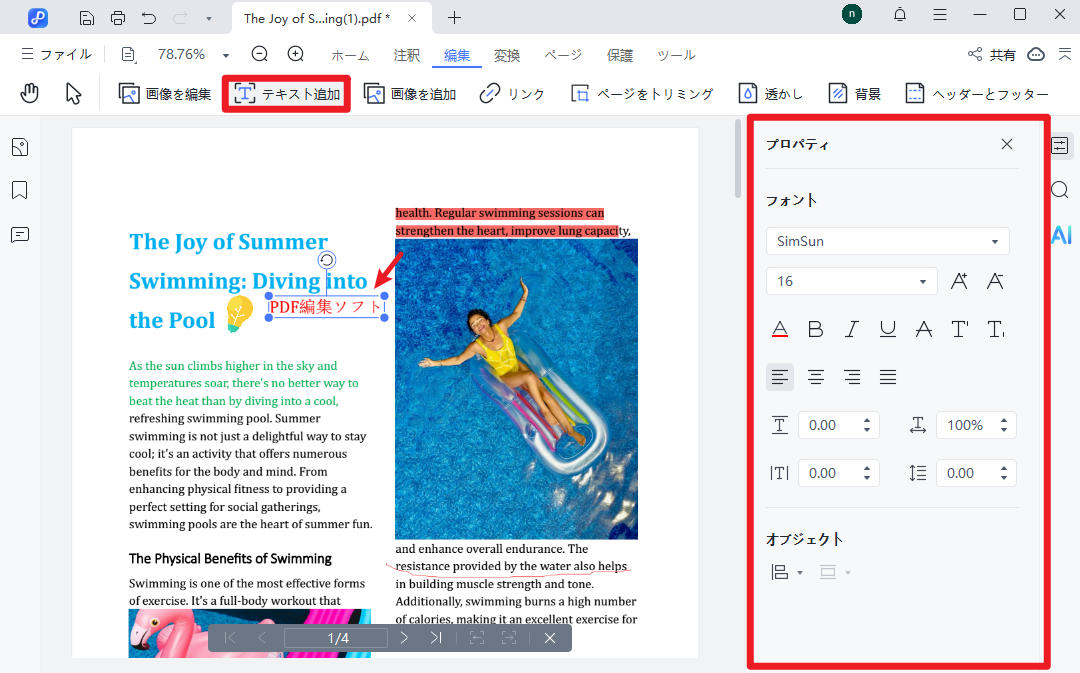The image size is (1080, 673).
Task: Increase the line spacing value
Action: (x=1004, y=468)
